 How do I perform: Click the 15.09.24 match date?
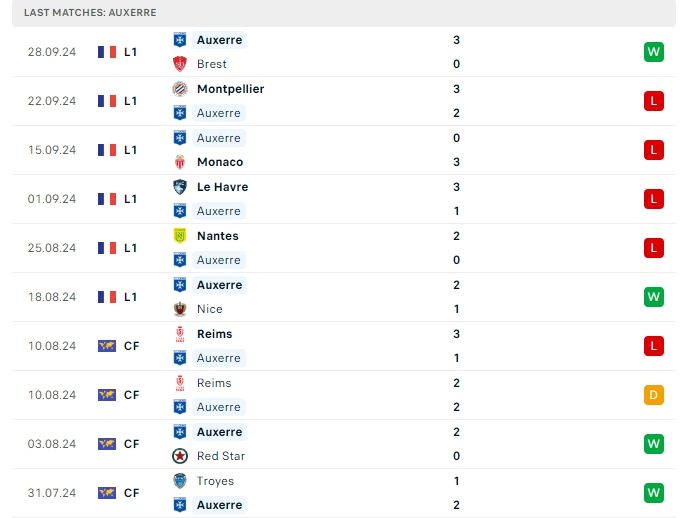click(52, 150)
